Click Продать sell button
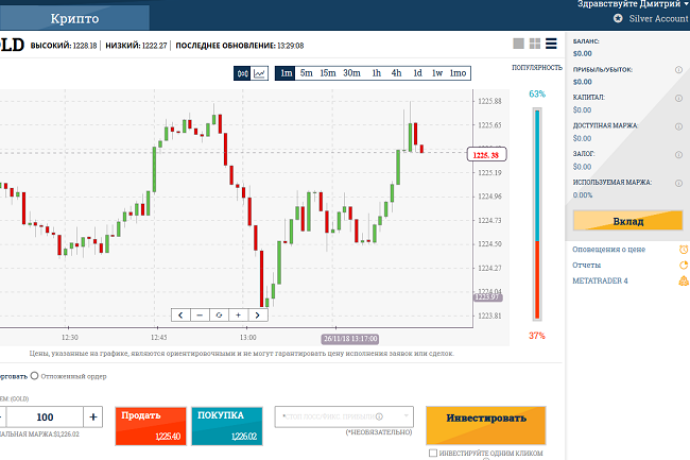 (x=151, y=426)
